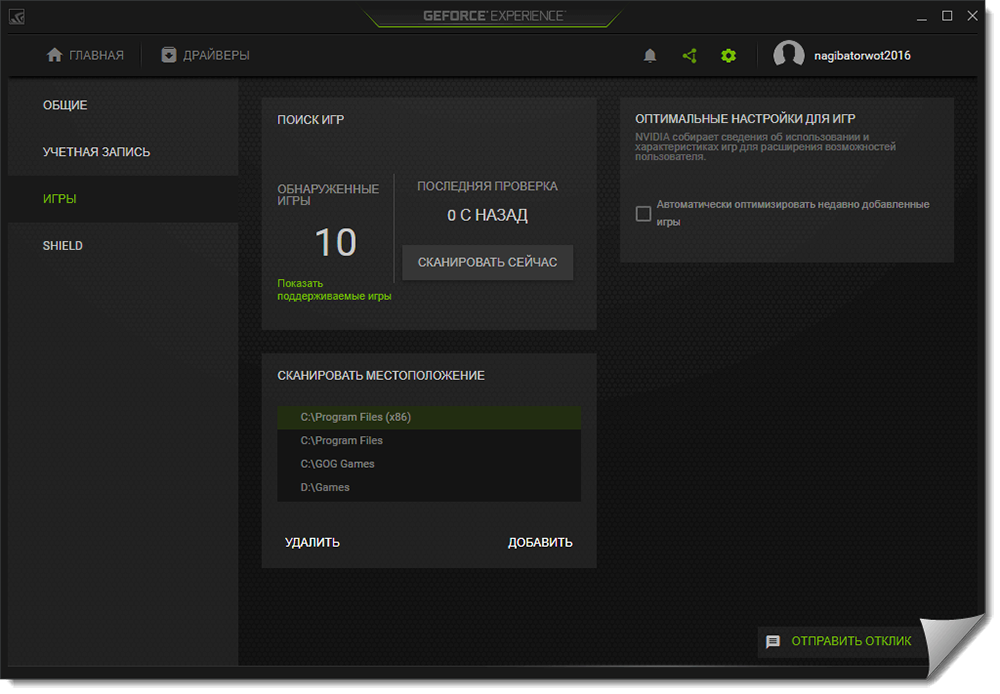Screen dimensions: 1000x694
Task: Open the share icon in top bar
Action: click(x=689, y=56)
